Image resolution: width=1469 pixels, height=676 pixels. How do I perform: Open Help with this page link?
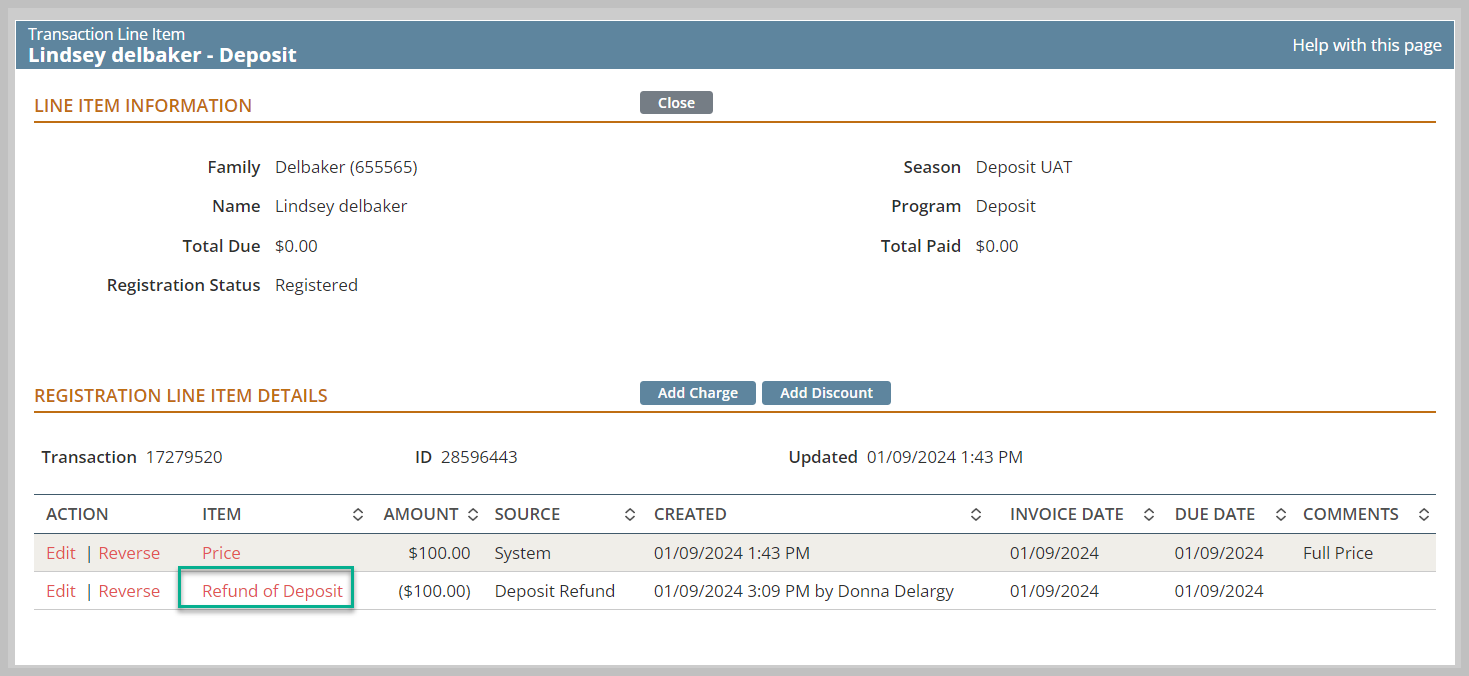(x=1367, y=45)
